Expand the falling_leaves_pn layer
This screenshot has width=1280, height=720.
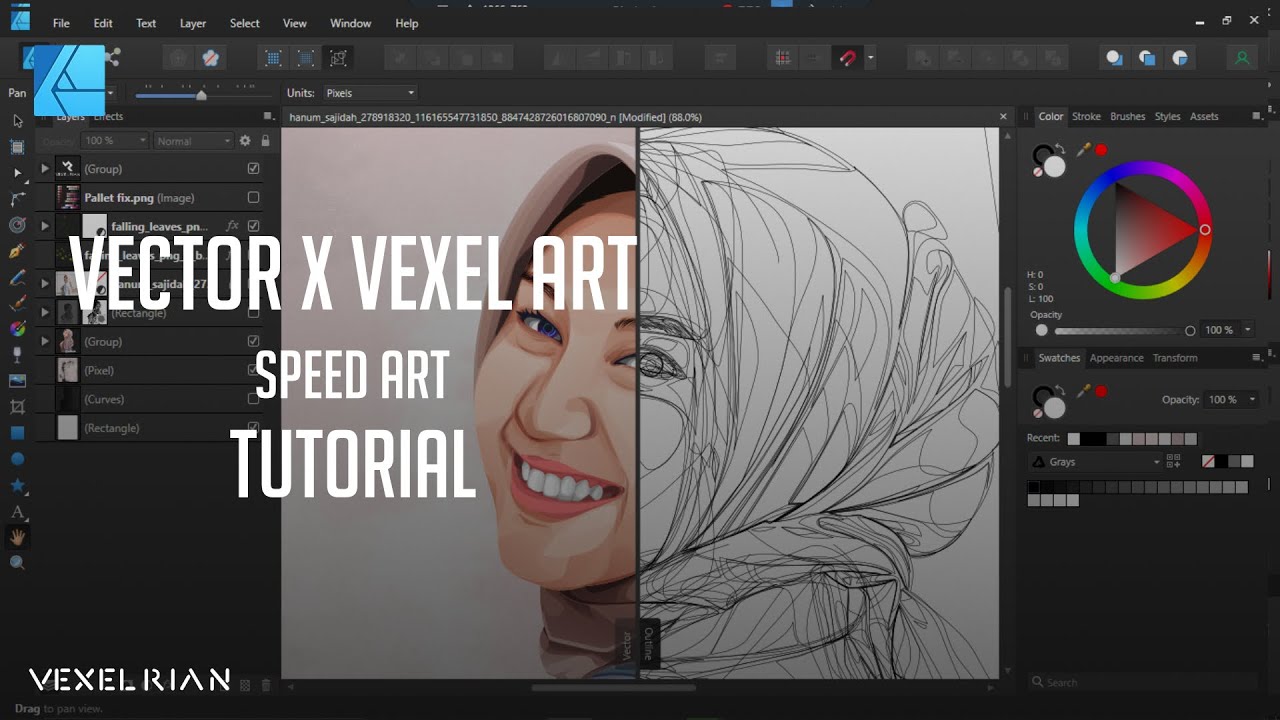coord(44,226)
